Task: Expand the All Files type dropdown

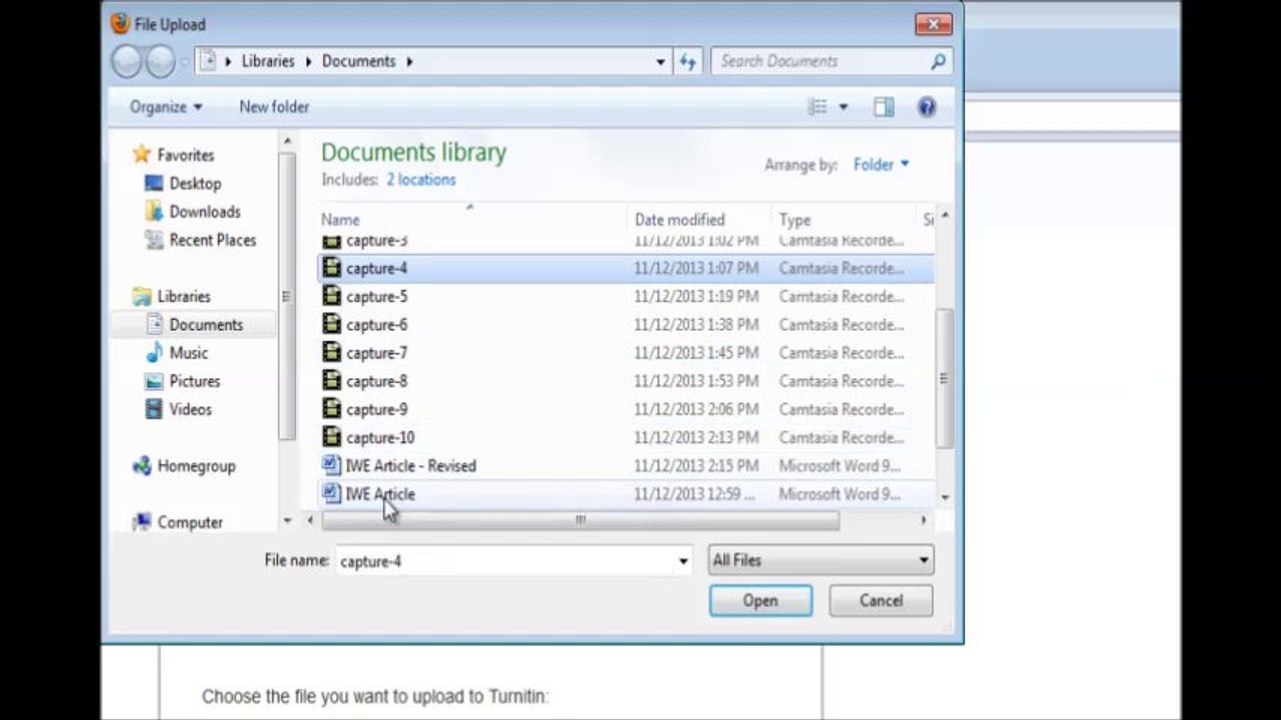Action: (820, 561)
